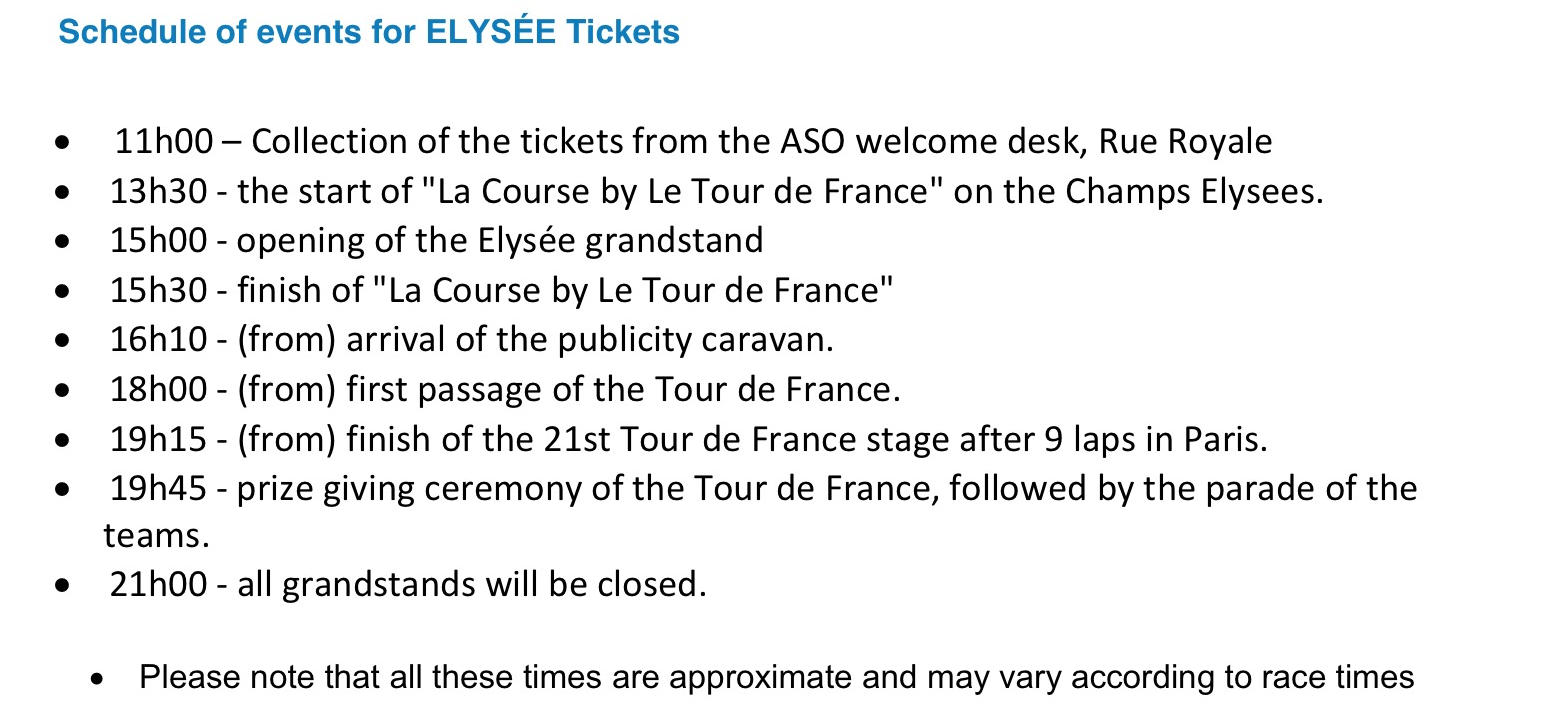Click the '11h00' time entry
This screenshot has height=718, width=1562.
163,142
